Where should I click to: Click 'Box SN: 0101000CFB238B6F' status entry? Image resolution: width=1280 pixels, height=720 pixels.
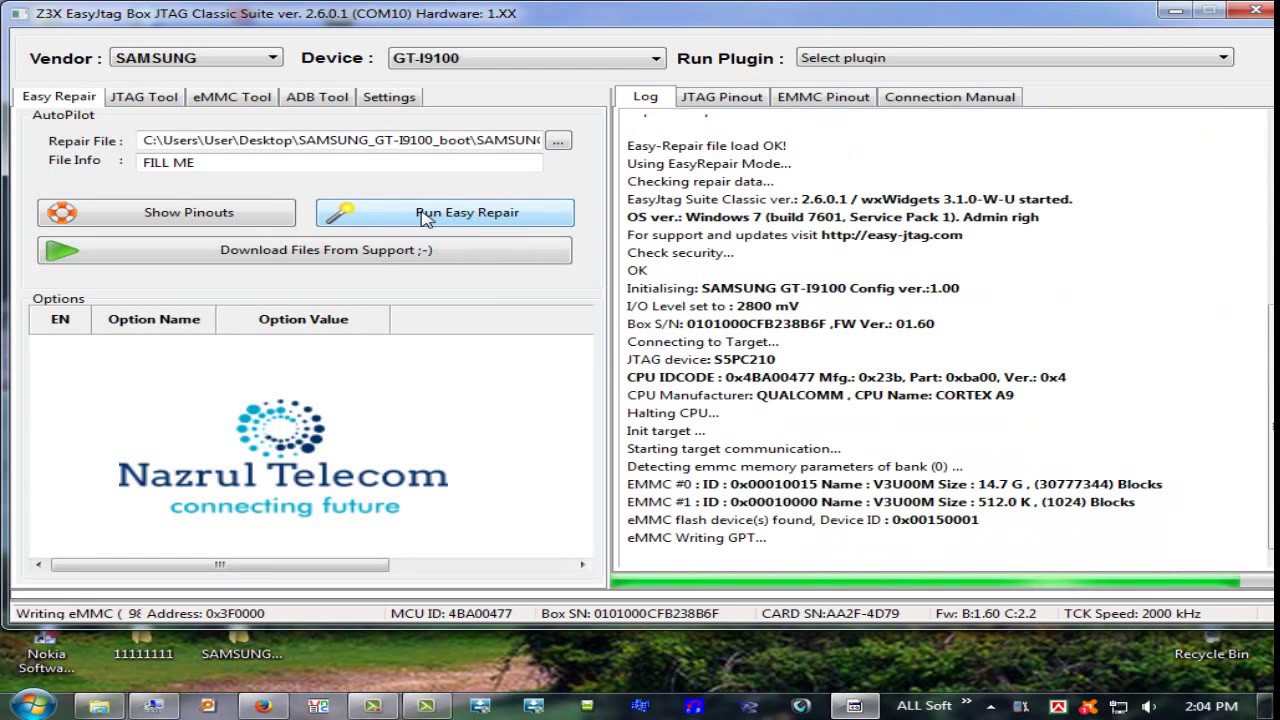pyautogui.click(x=630, y=613)
